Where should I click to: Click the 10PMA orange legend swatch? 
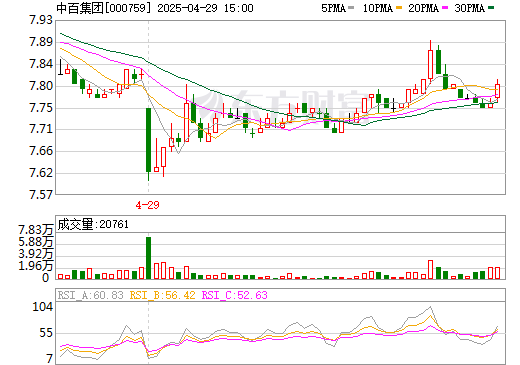pyautogui.click(x=399, y=8)
